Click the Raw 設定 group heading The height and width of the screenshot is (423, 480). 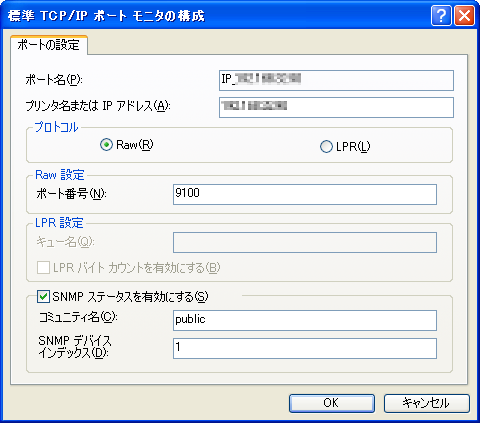60,175
